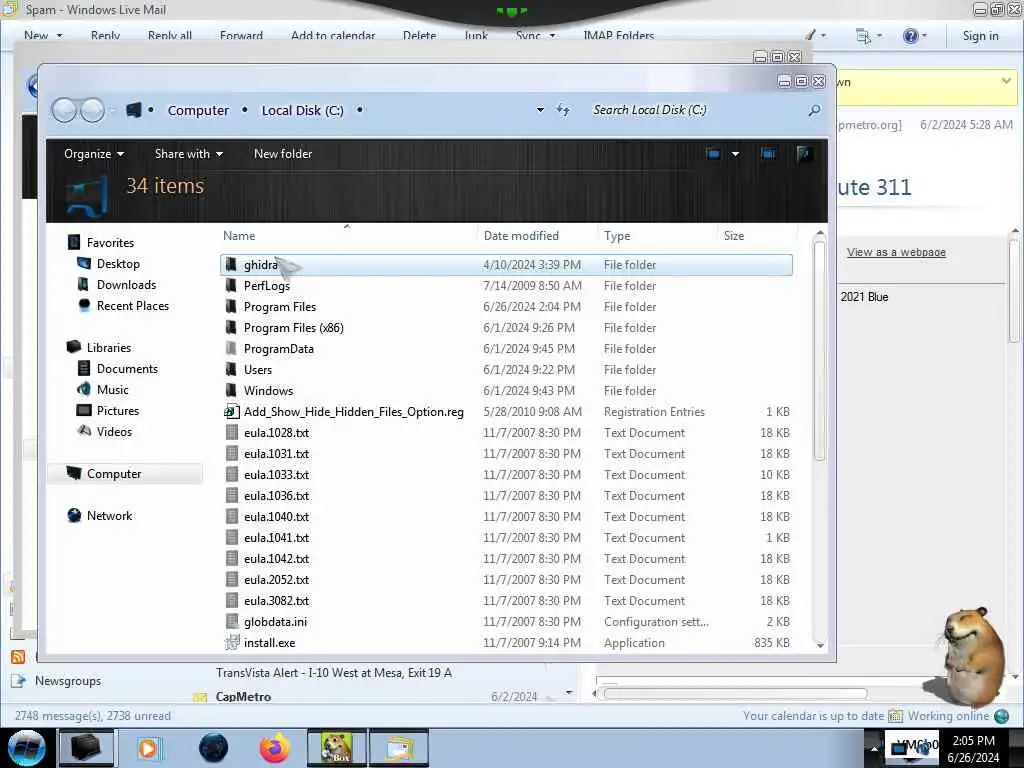Sort by Date modified column header
This screenshot has width=1024, height=768.
pos(521,236)
